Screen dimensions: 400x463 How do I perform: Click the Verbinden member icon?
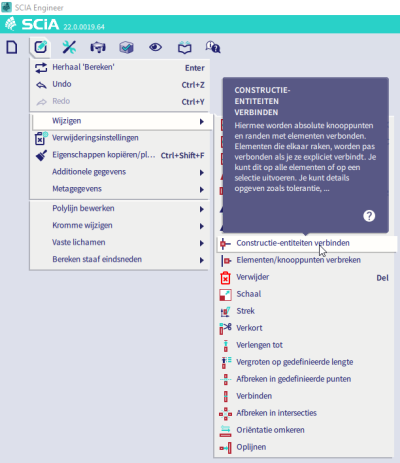(x=226, y=396)
